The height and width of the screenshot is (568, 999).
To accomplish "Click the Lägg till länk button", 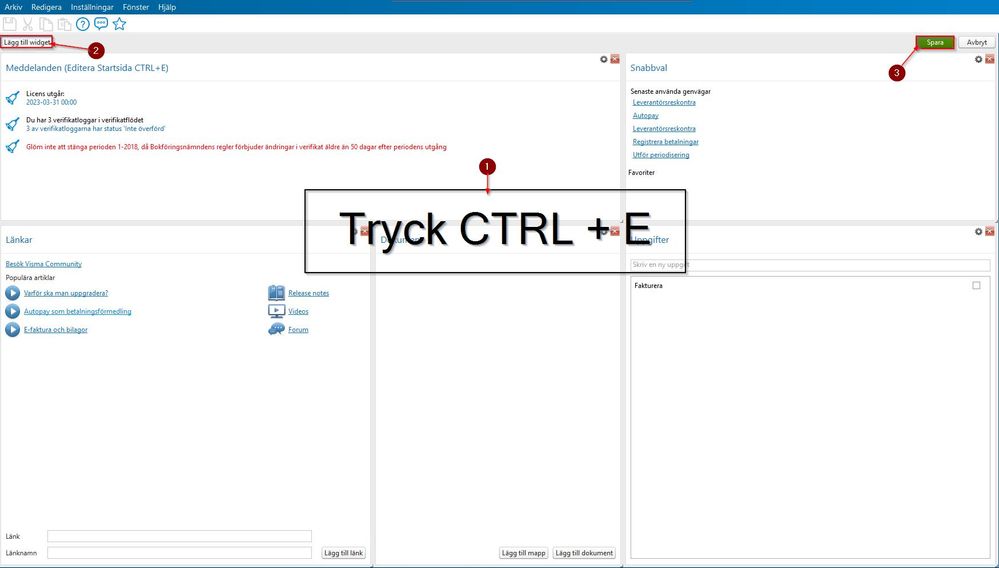I will (343, 553).
